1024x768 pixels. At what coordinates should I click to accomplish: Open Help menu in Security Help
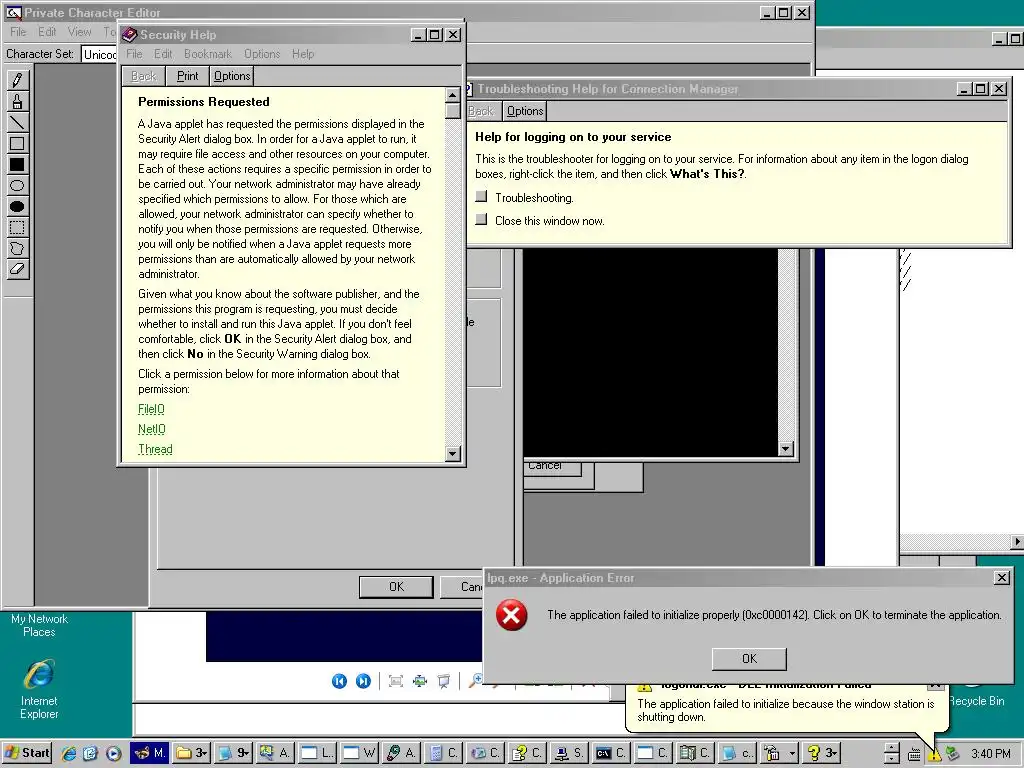coord(303,54)
